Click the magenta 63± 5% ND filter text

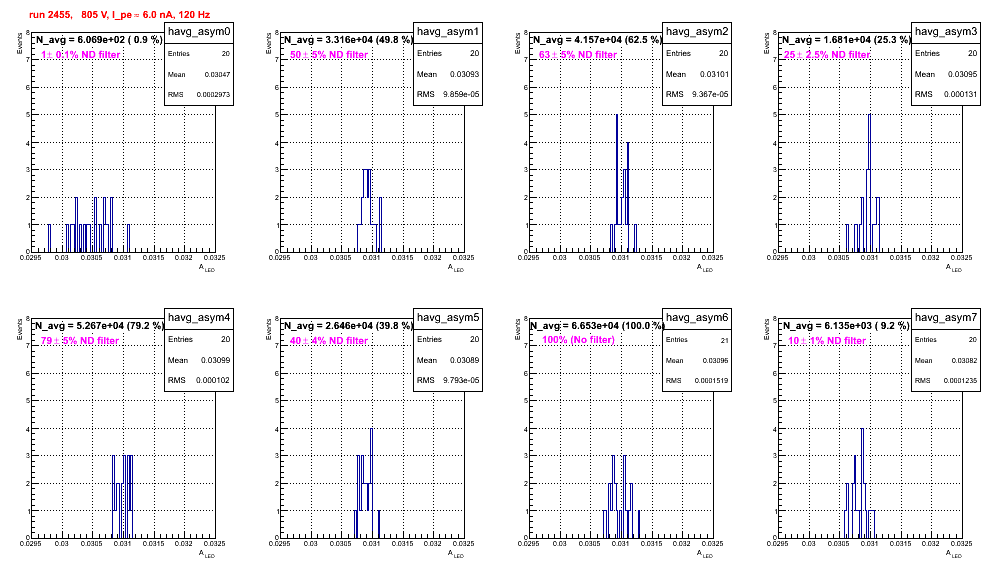[x=578, y=55]
